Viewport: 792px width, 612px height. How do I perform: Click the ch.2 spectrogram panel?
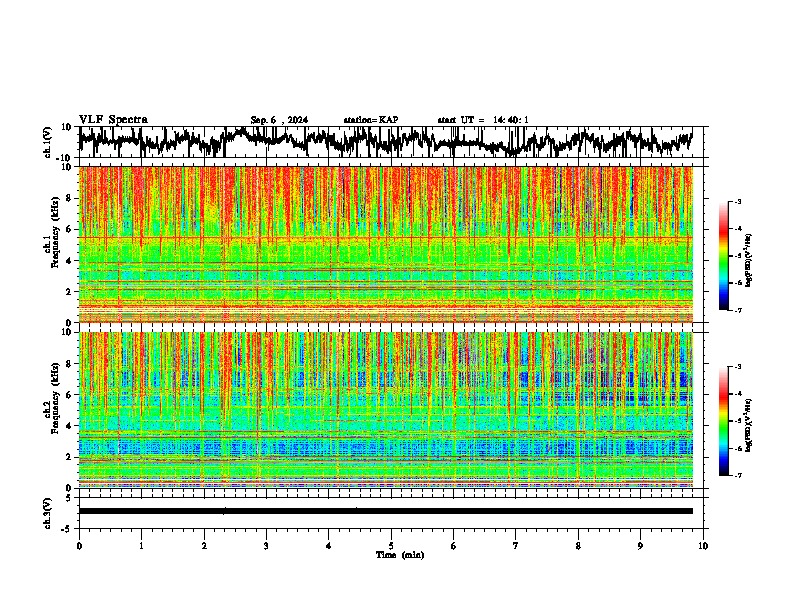tap(385, 410)
